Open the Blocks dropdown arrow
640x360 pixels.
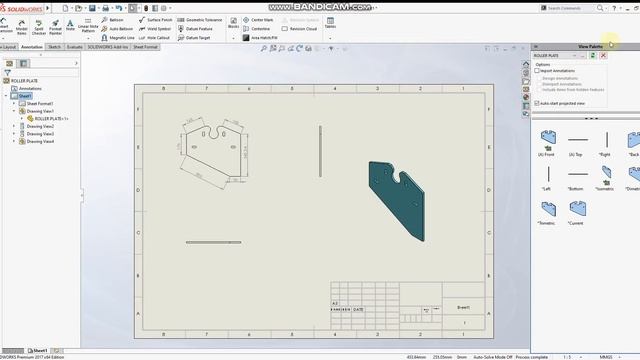233,38
